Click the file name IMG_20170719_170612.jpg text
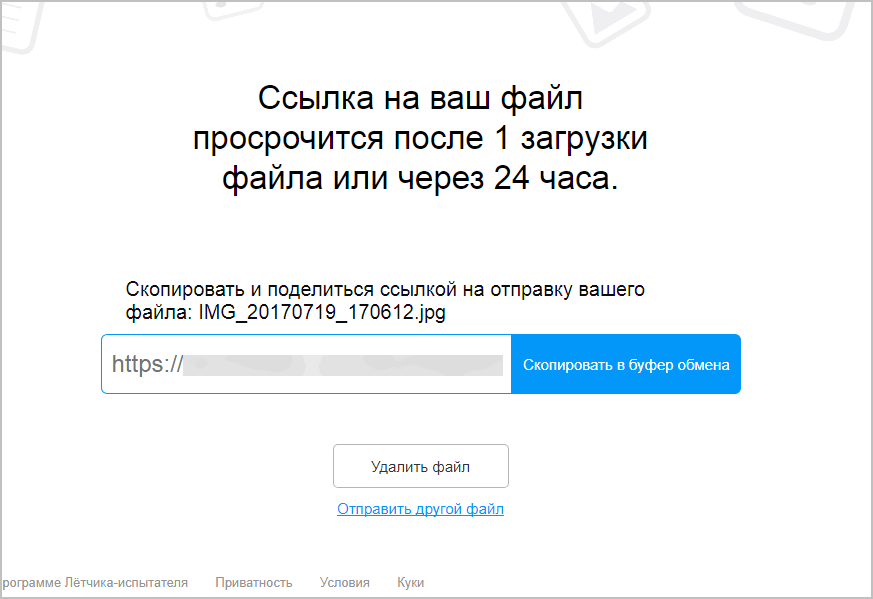 (x=322, y=312)
